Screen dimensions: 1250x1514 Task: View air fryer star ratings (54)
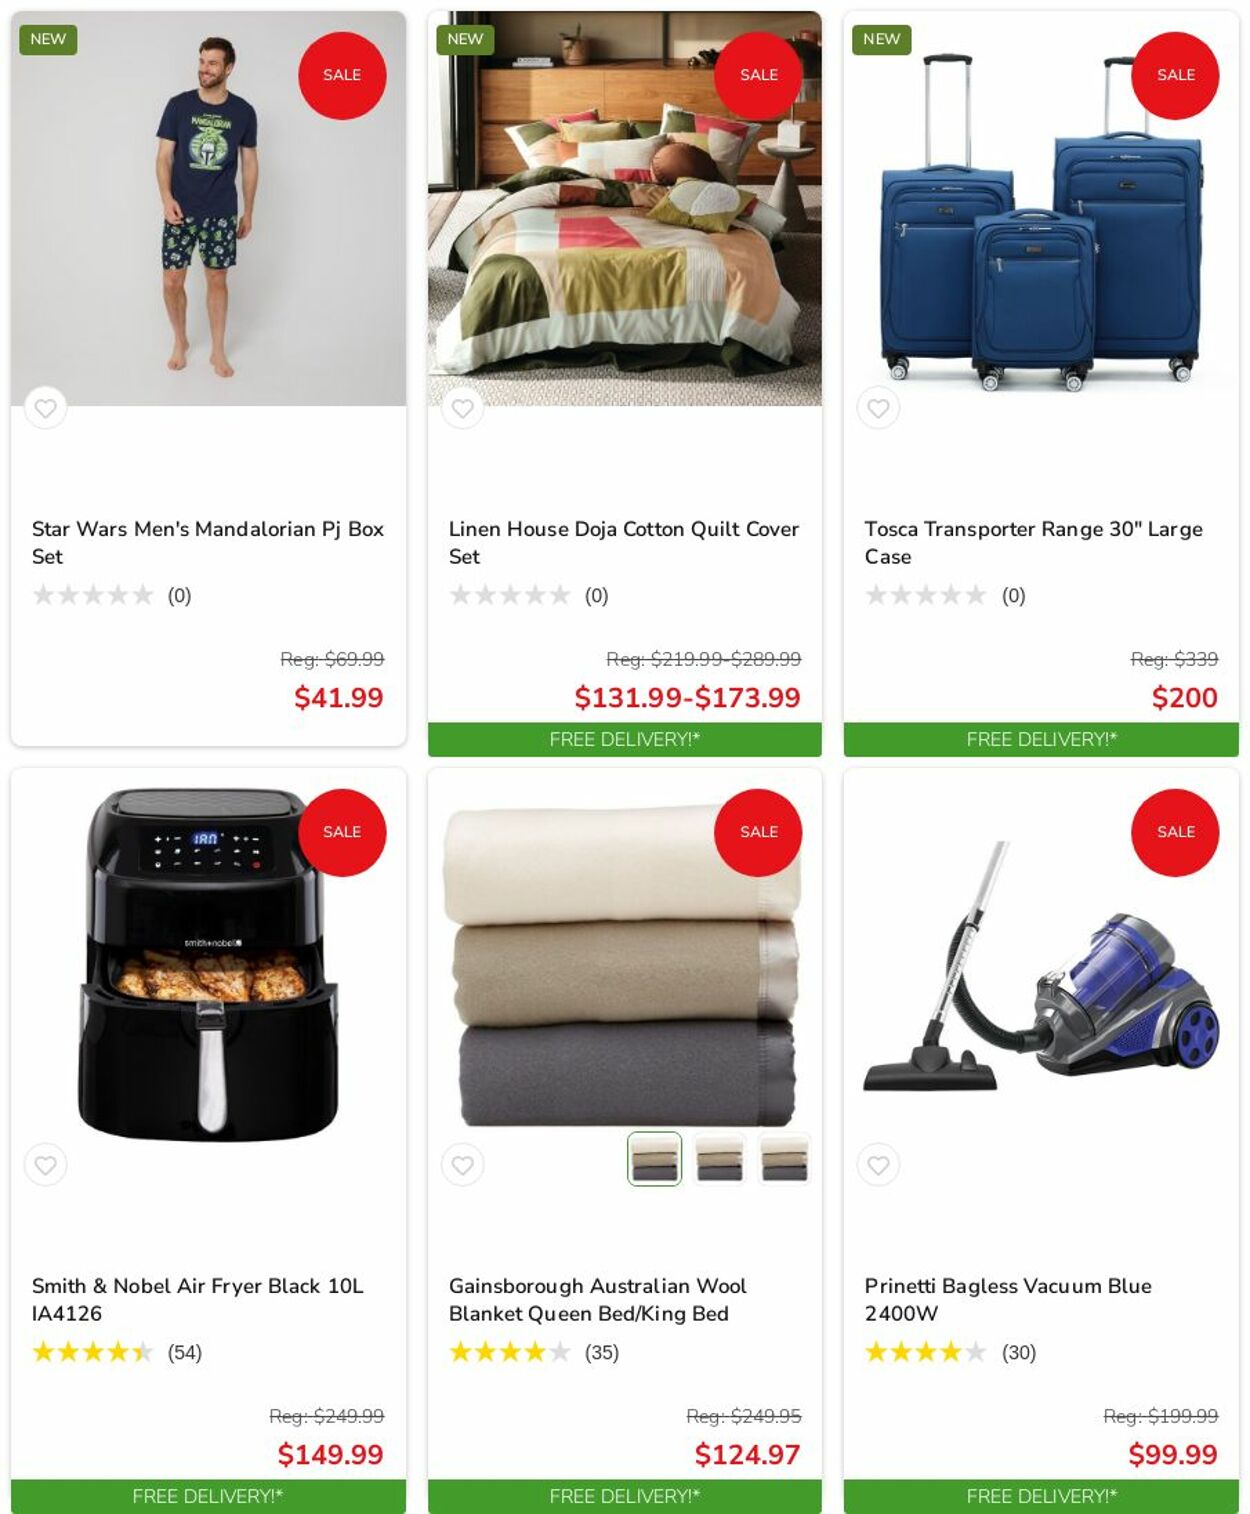tap(117, 1352)
